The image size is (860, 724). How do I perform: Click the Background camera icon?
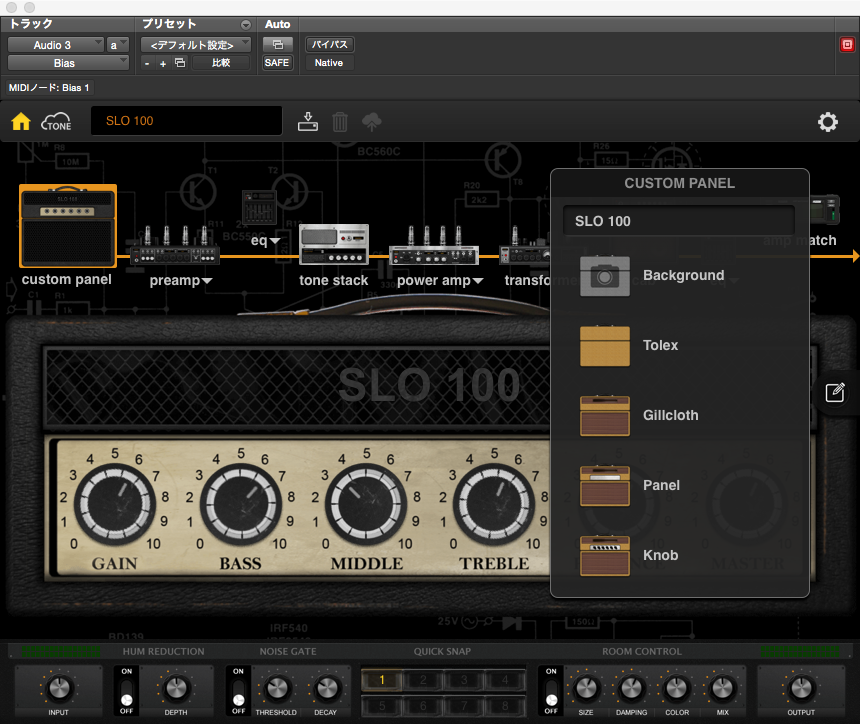605,276
